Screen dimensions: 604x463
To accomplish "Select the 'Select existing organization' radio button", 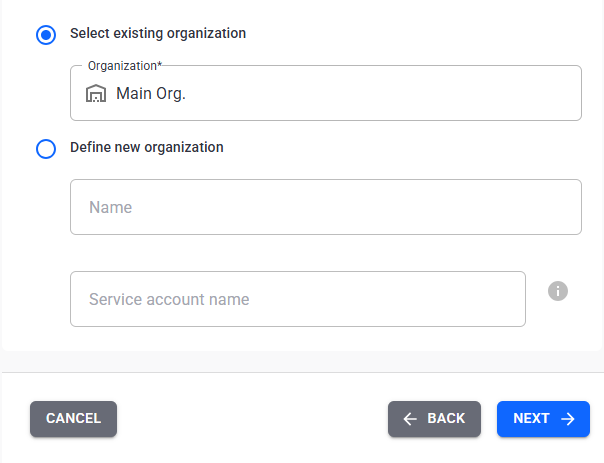I will (x=46, y=35).
